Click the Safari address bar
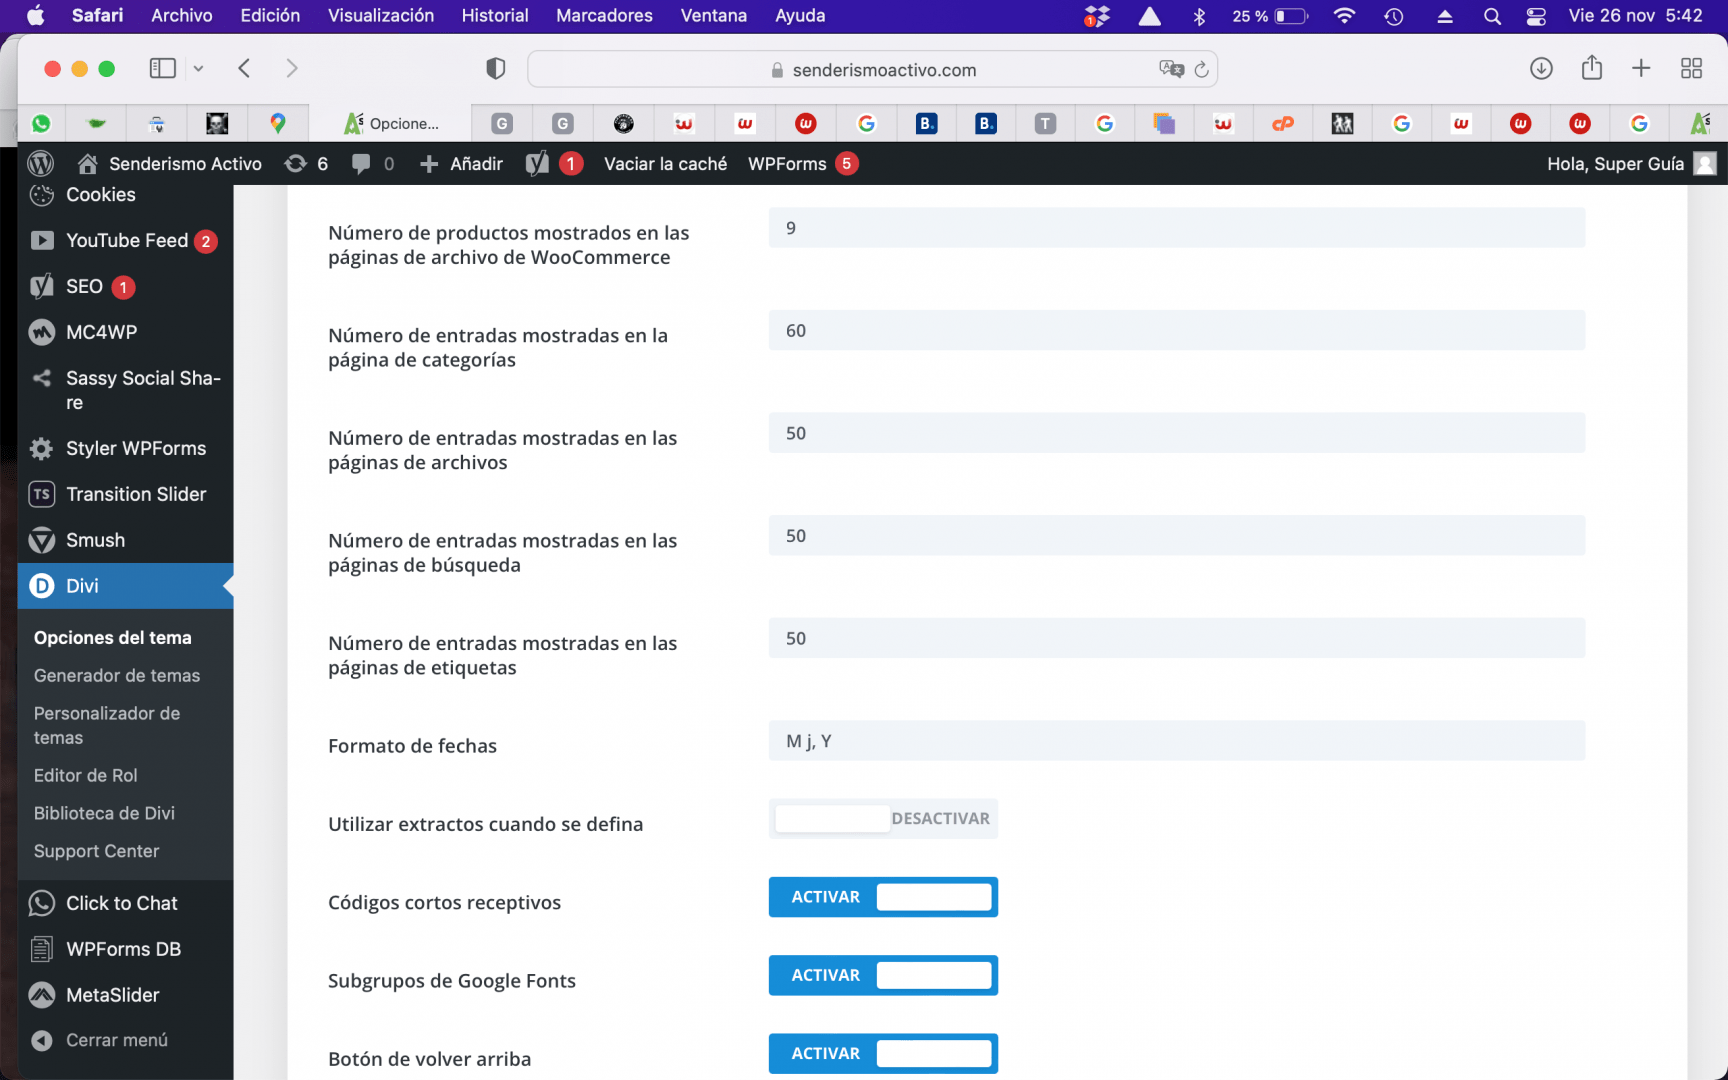Viewport: 1728px width, 1080px height. pos(872,69)
